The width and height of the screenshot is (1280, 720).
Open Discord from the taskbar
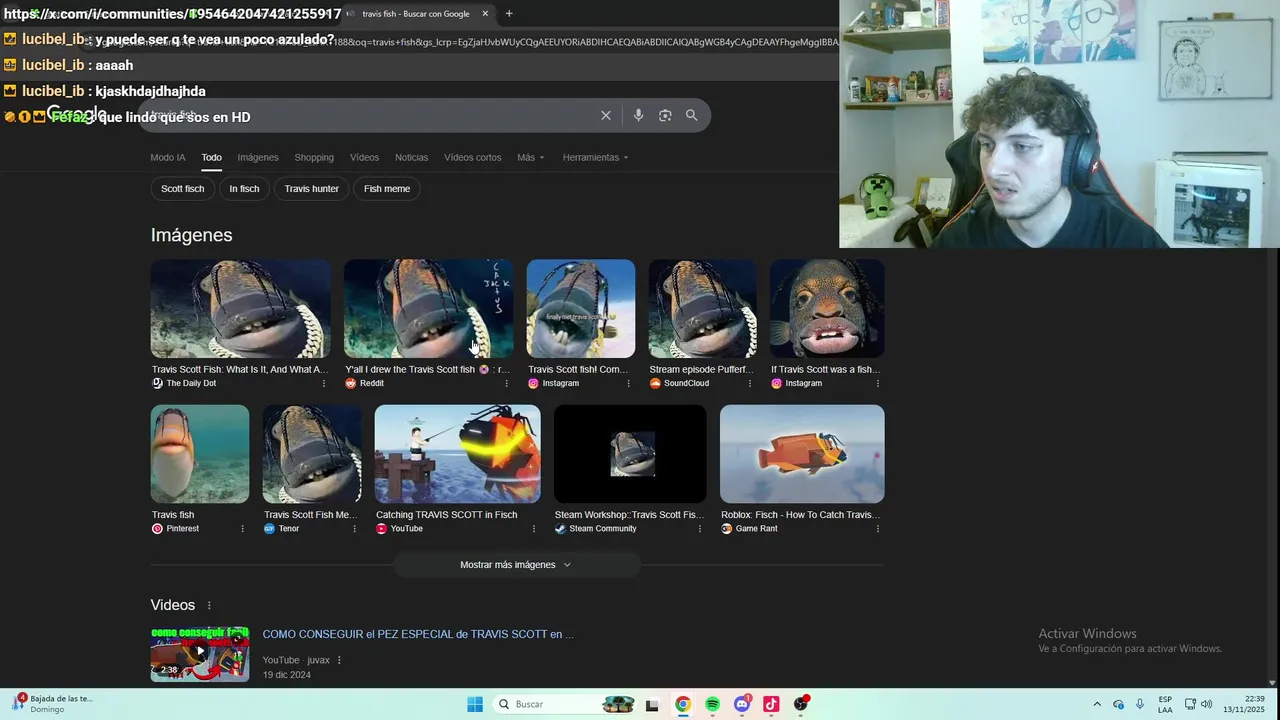click(x=742, y=704)
